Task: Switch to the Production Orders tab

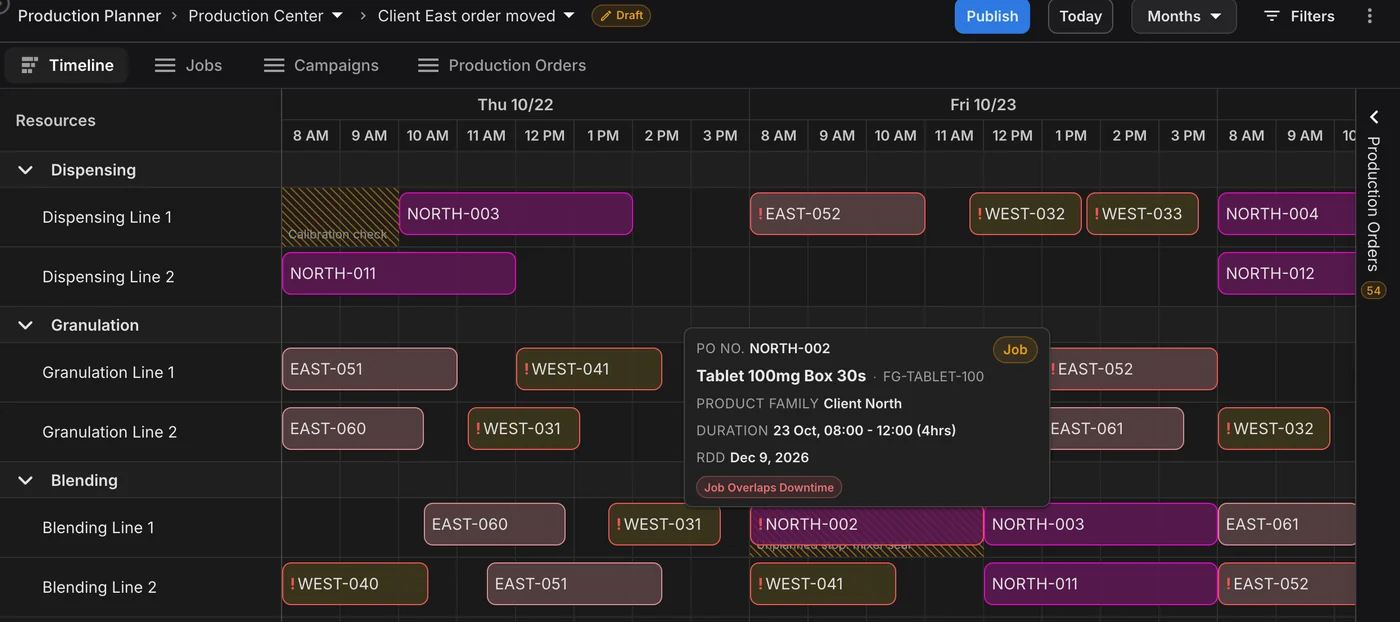Action: (x=502, y=65)
